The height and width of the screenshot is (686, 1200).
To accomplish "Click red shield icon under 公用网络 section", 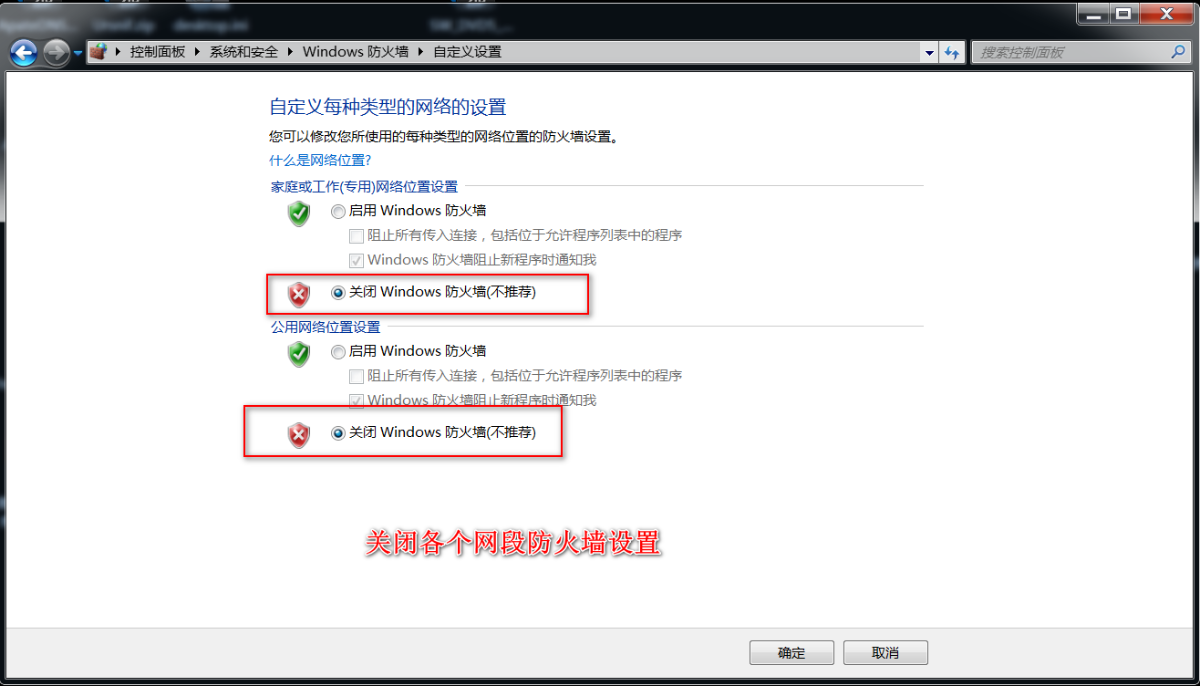I will tap(299, 434).
